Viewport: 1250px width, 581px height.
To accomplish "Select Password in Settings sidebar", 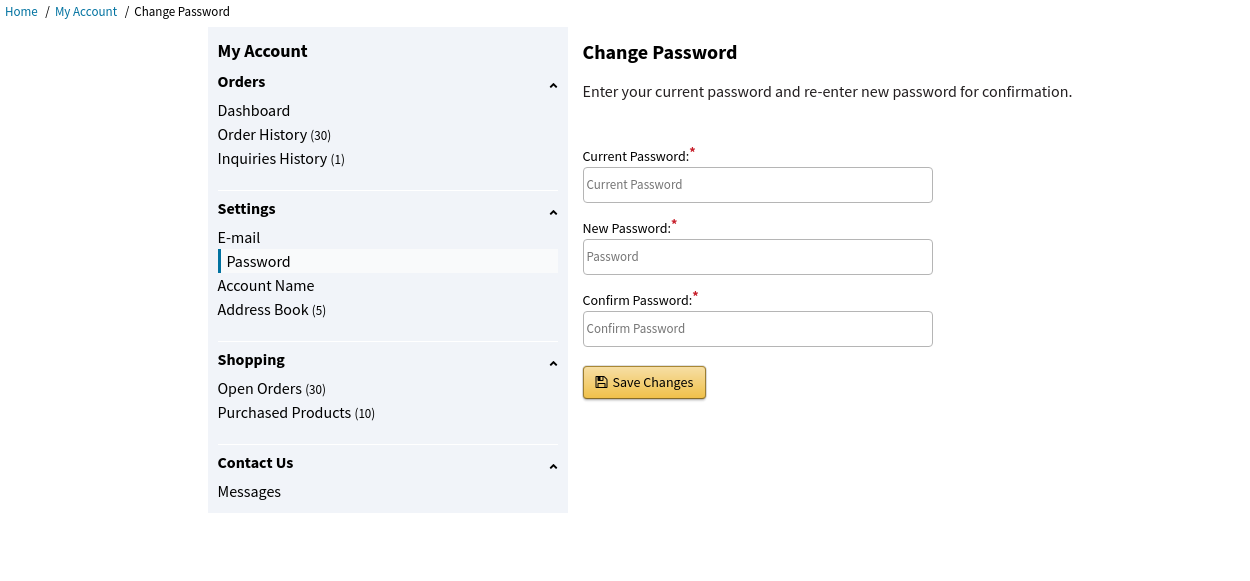I will click(258, 262).
